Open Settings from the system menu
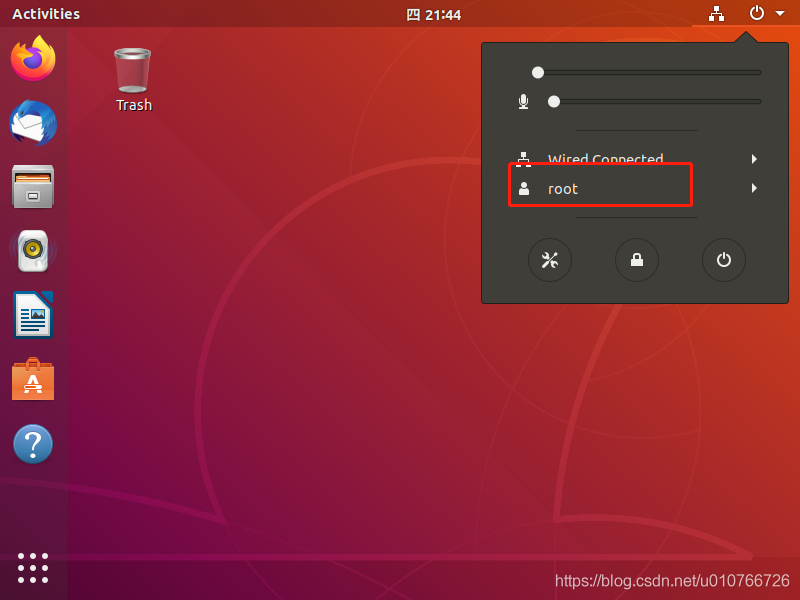Viewport: 800px width, 600px height. point(549,260)
